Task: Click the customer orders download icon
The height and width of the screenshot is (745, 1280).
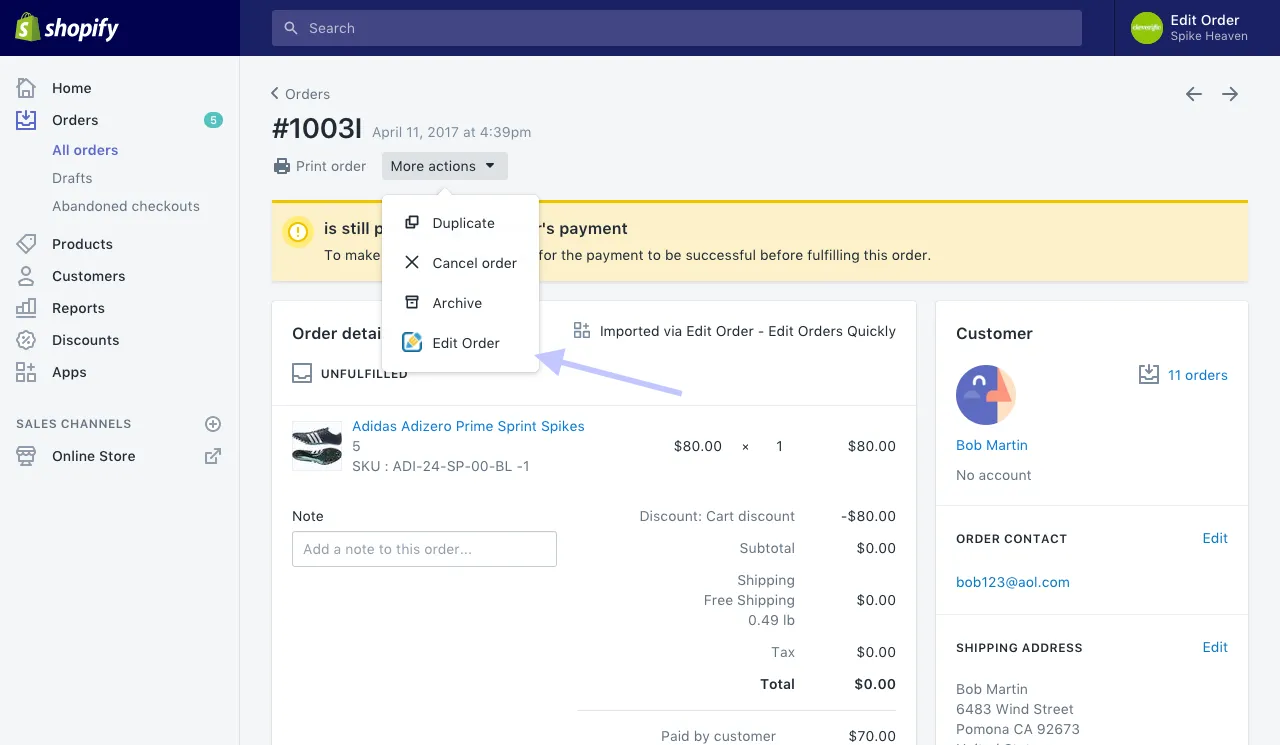Action: pos(1149,375)
